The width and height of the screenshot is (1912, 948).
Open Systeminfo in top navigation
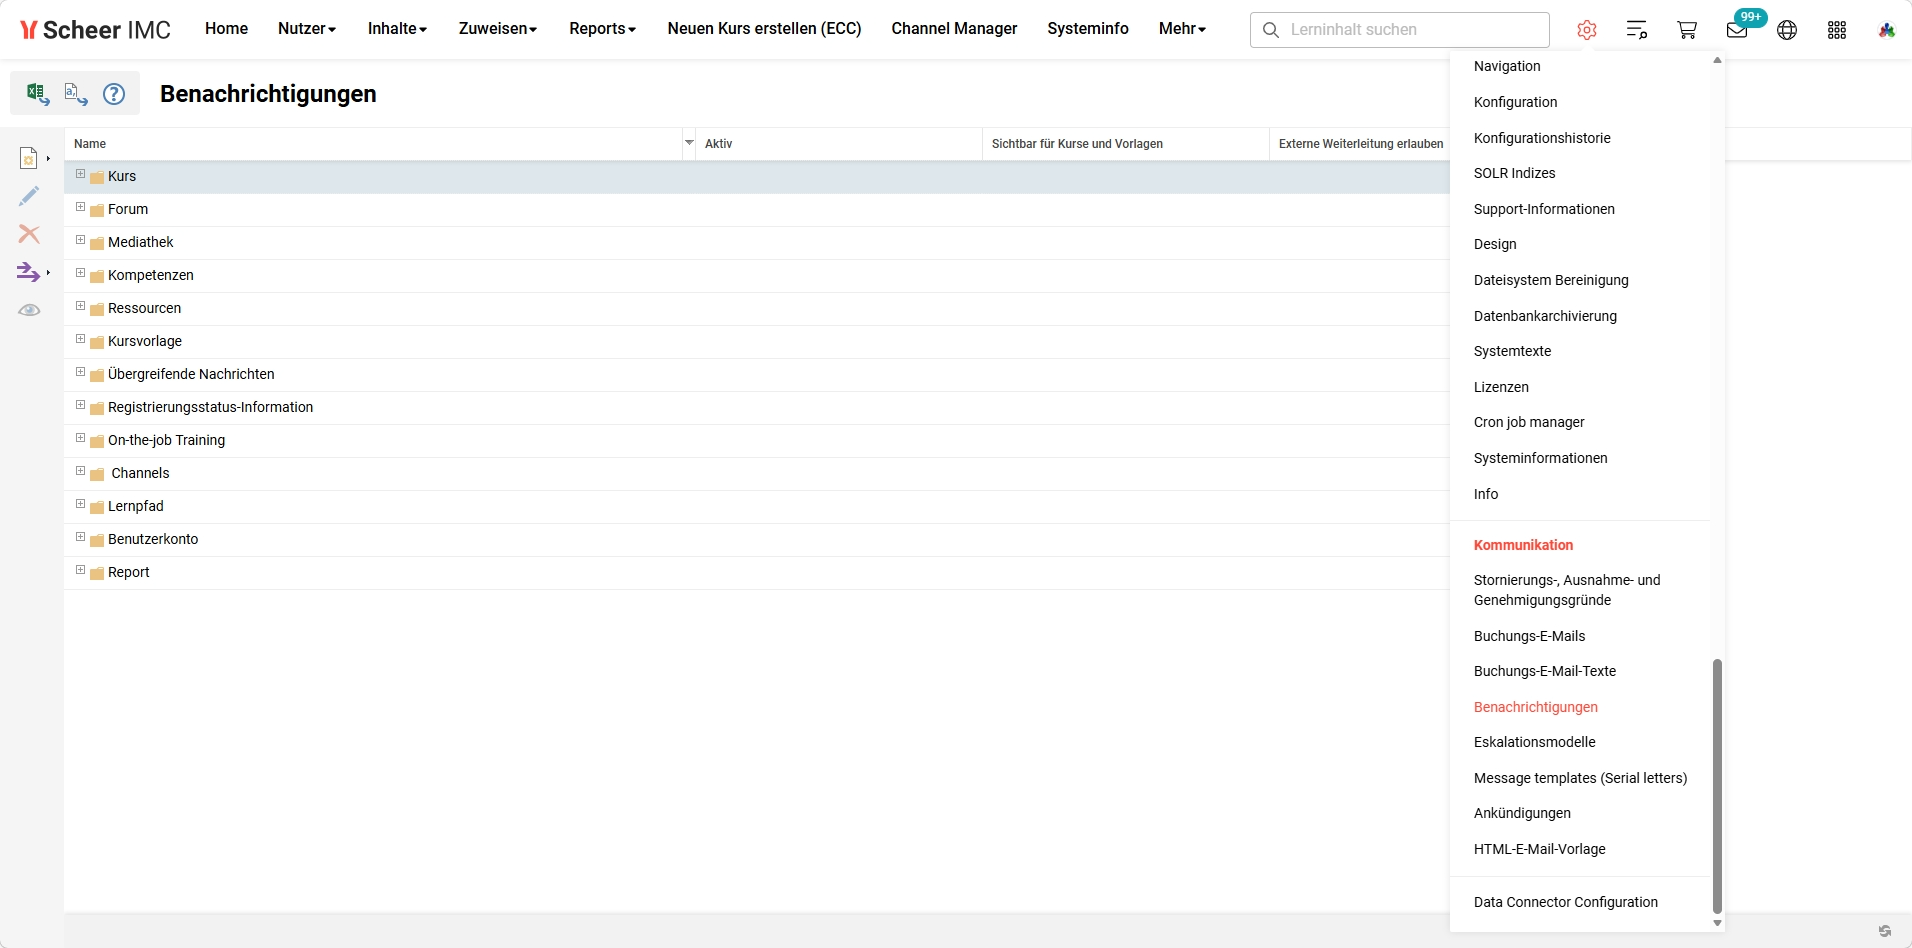(x=1088, y=29)
